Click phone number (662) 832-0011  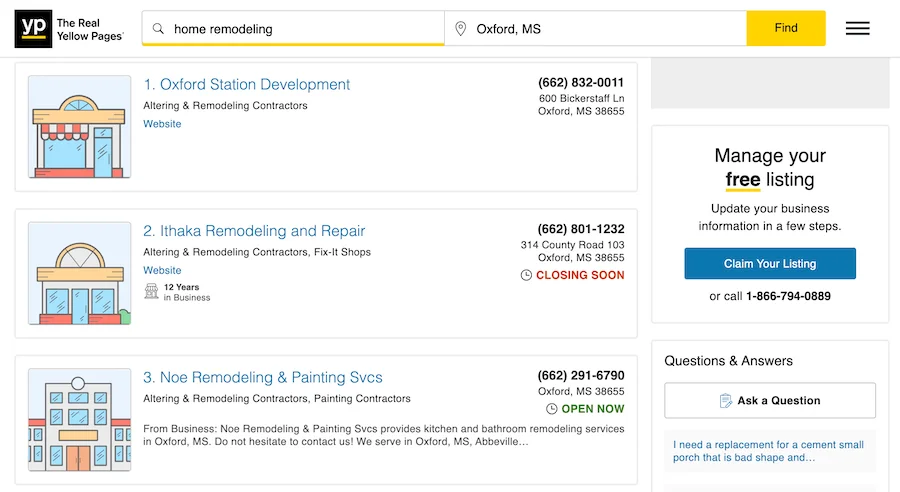(x=581, y=83)
